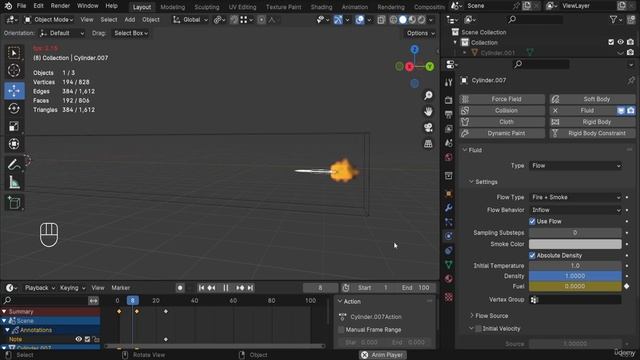Open the Global transform orientation dropdown
Screen dimensions: 640x360
coord(190,20)
